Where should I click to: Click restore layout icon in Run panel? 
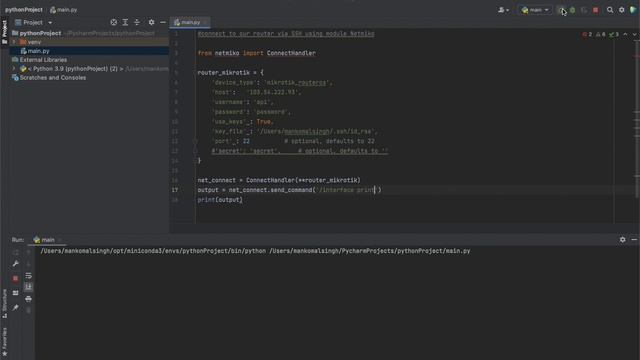click(x=16, y=293)
